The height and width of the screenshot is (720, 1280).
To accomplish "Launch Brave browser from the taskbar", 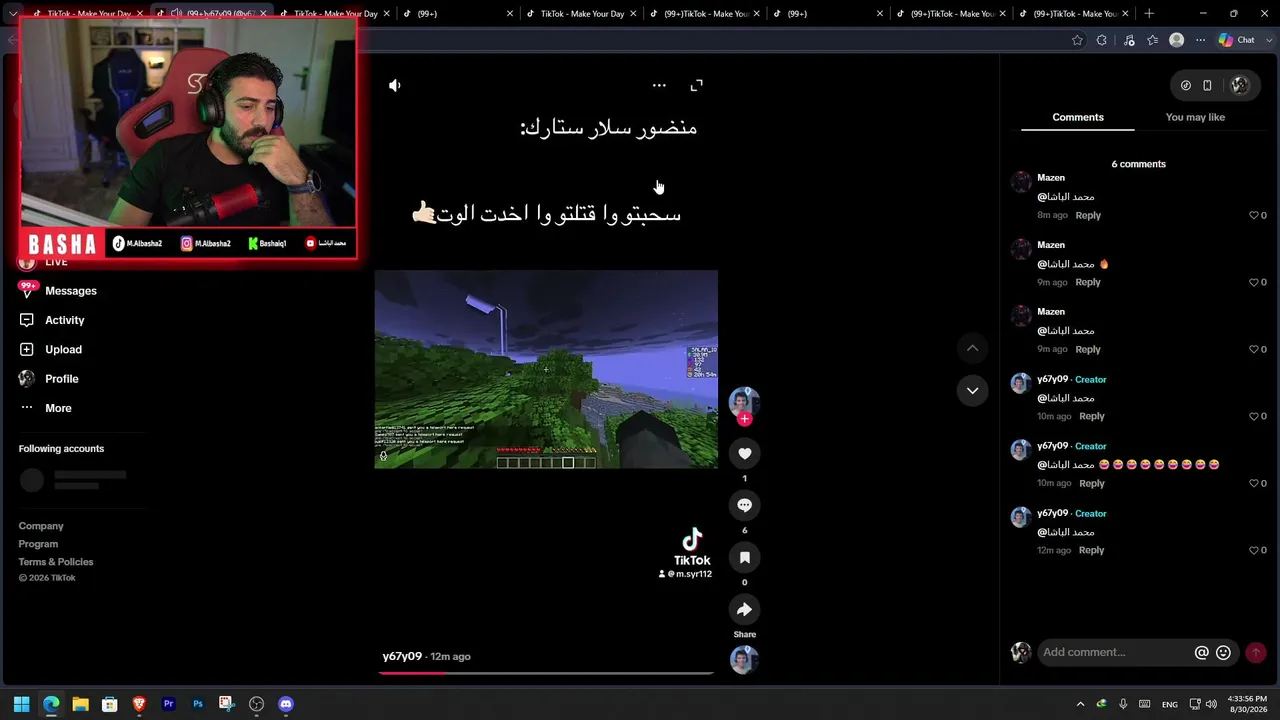I will point(139,704).
